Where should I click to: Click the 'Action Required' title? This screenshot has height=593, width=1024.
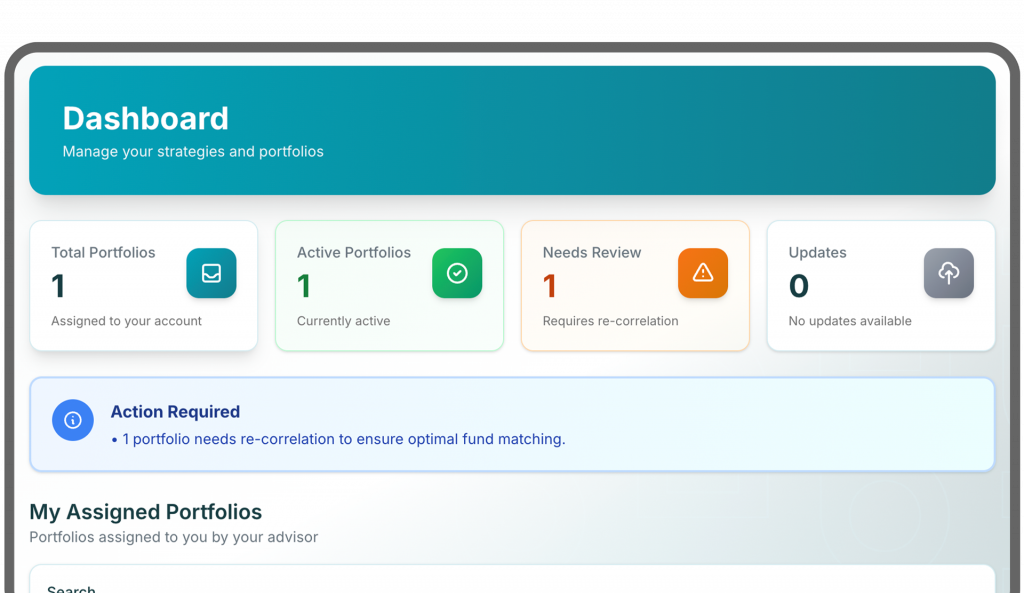pos(175,412)
